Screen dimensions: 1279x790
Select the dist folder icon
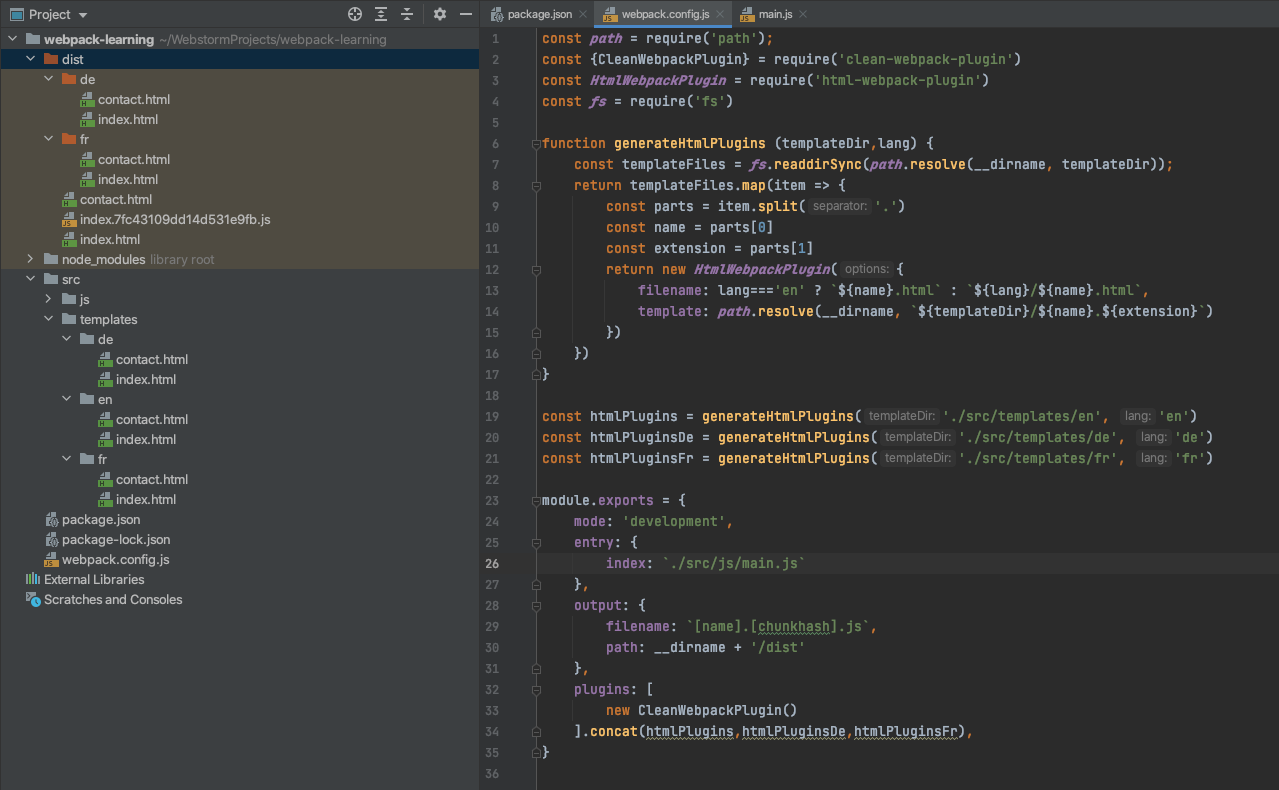coord(51,60)
